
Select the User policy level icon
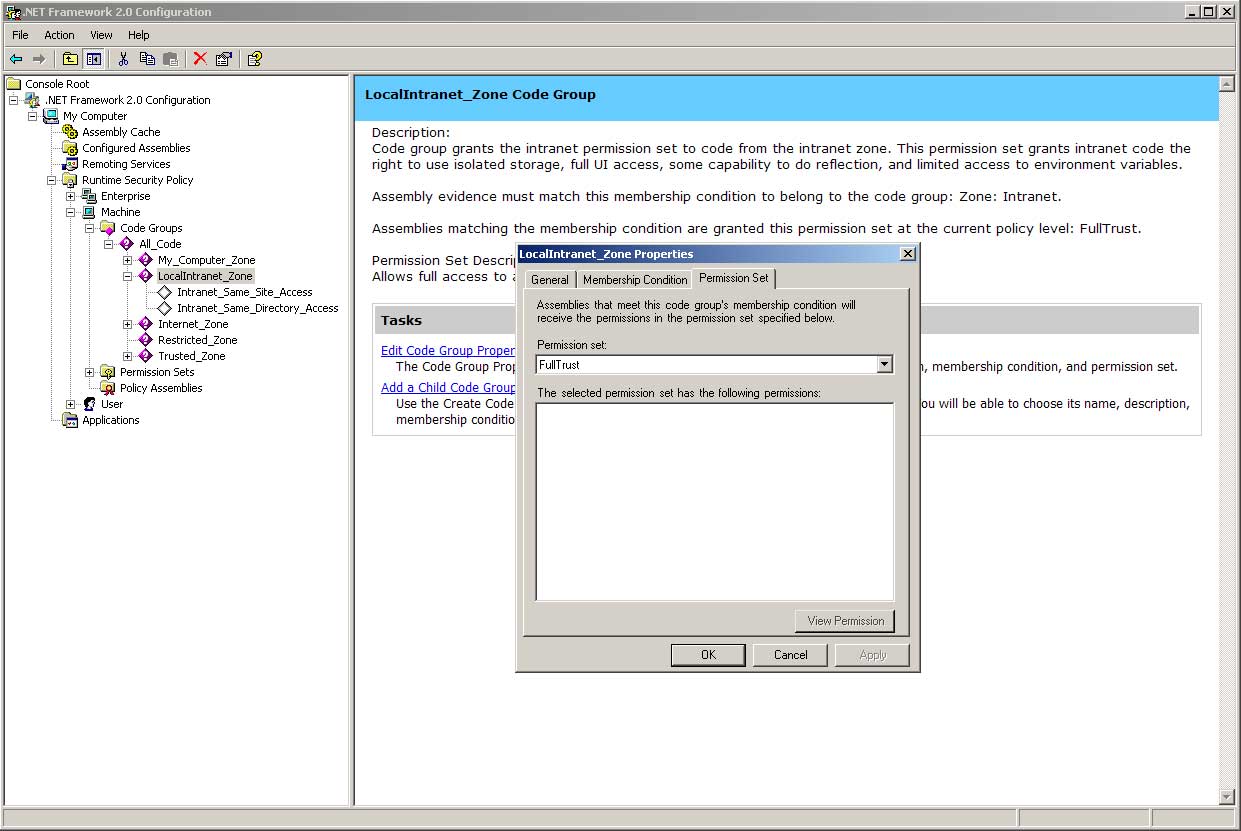pyautogui.click(x=89, y=404)
